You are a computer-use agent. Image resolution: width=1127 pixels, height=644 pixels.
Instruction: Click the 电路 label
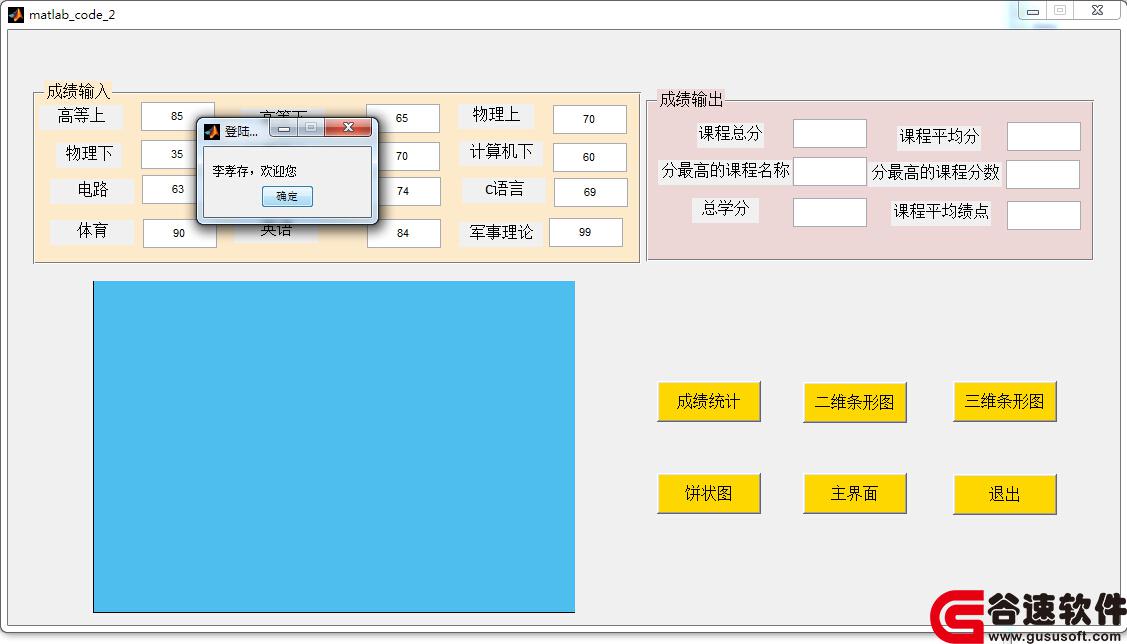(93, 190)
